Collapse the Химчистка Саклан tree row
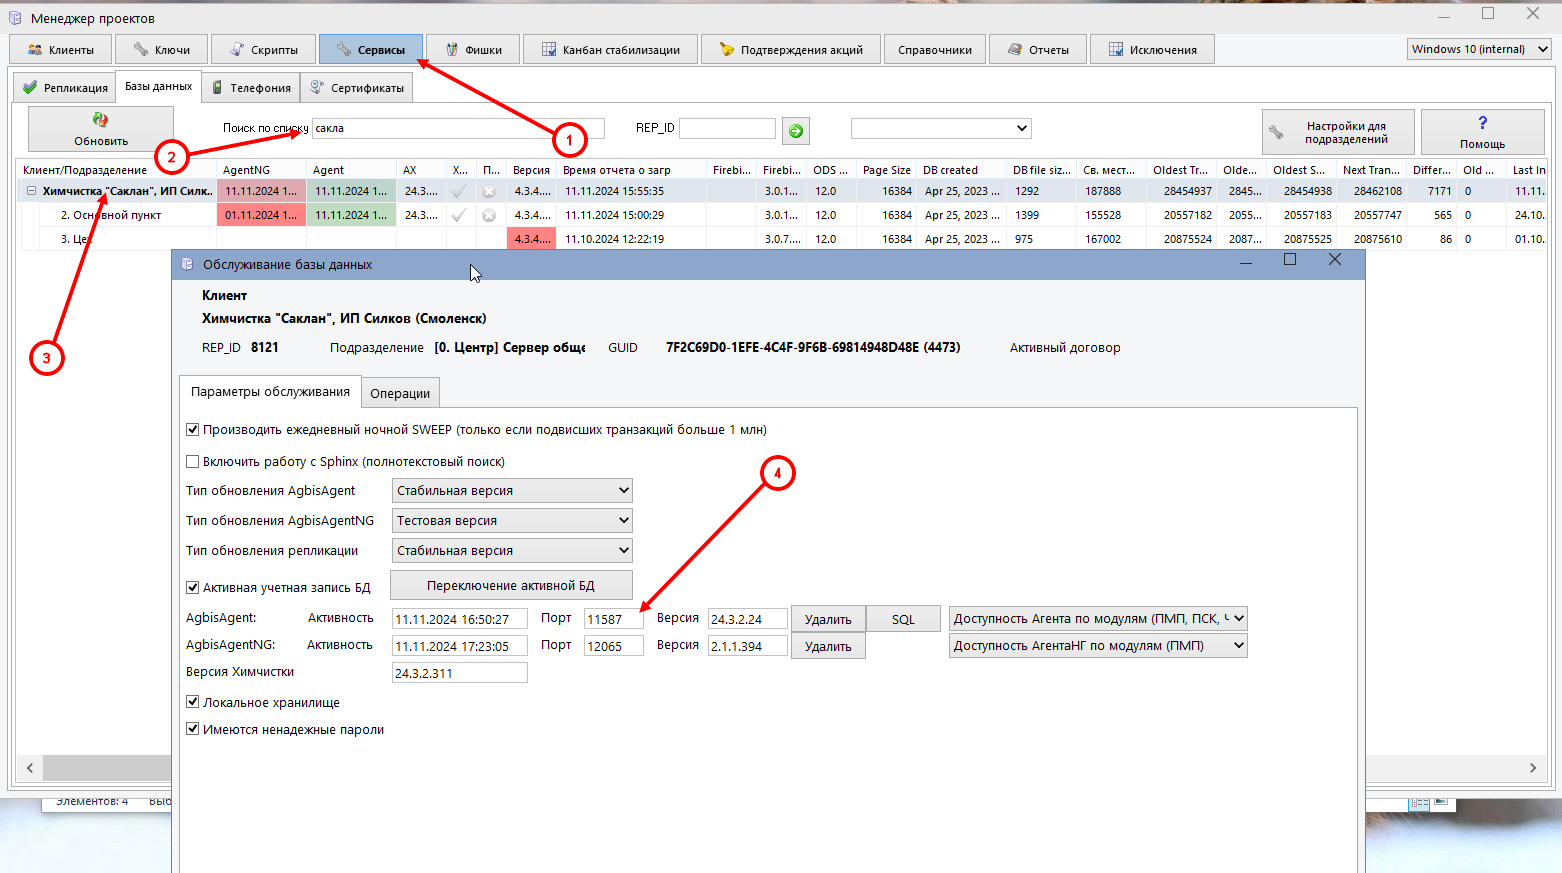This screenshot has width=1562, height=873. [31, 191]
